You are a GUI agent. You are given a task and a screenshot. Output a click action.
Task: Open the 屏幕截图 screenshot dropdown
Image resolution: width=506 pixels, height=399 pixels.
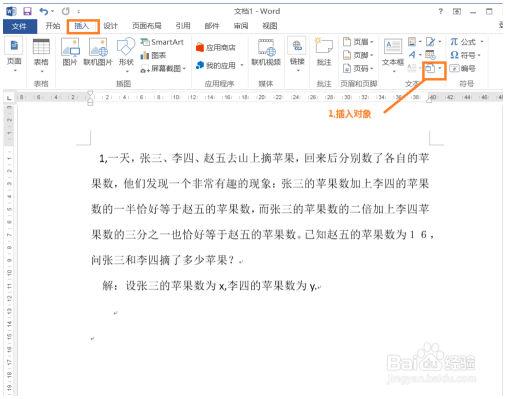click(163, 69)
